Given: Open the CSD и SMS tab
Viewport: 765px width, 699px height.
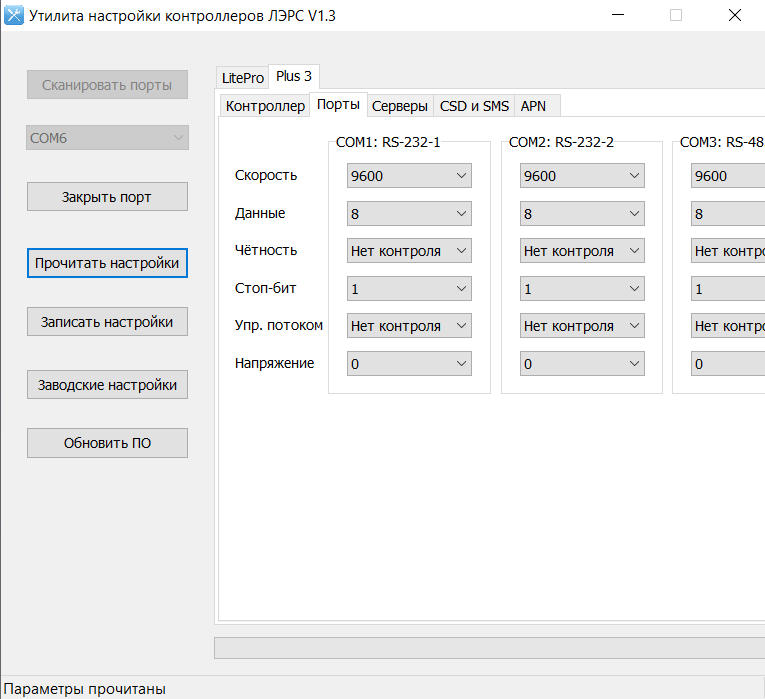Looking at the screenshot, I should point(474,106).
